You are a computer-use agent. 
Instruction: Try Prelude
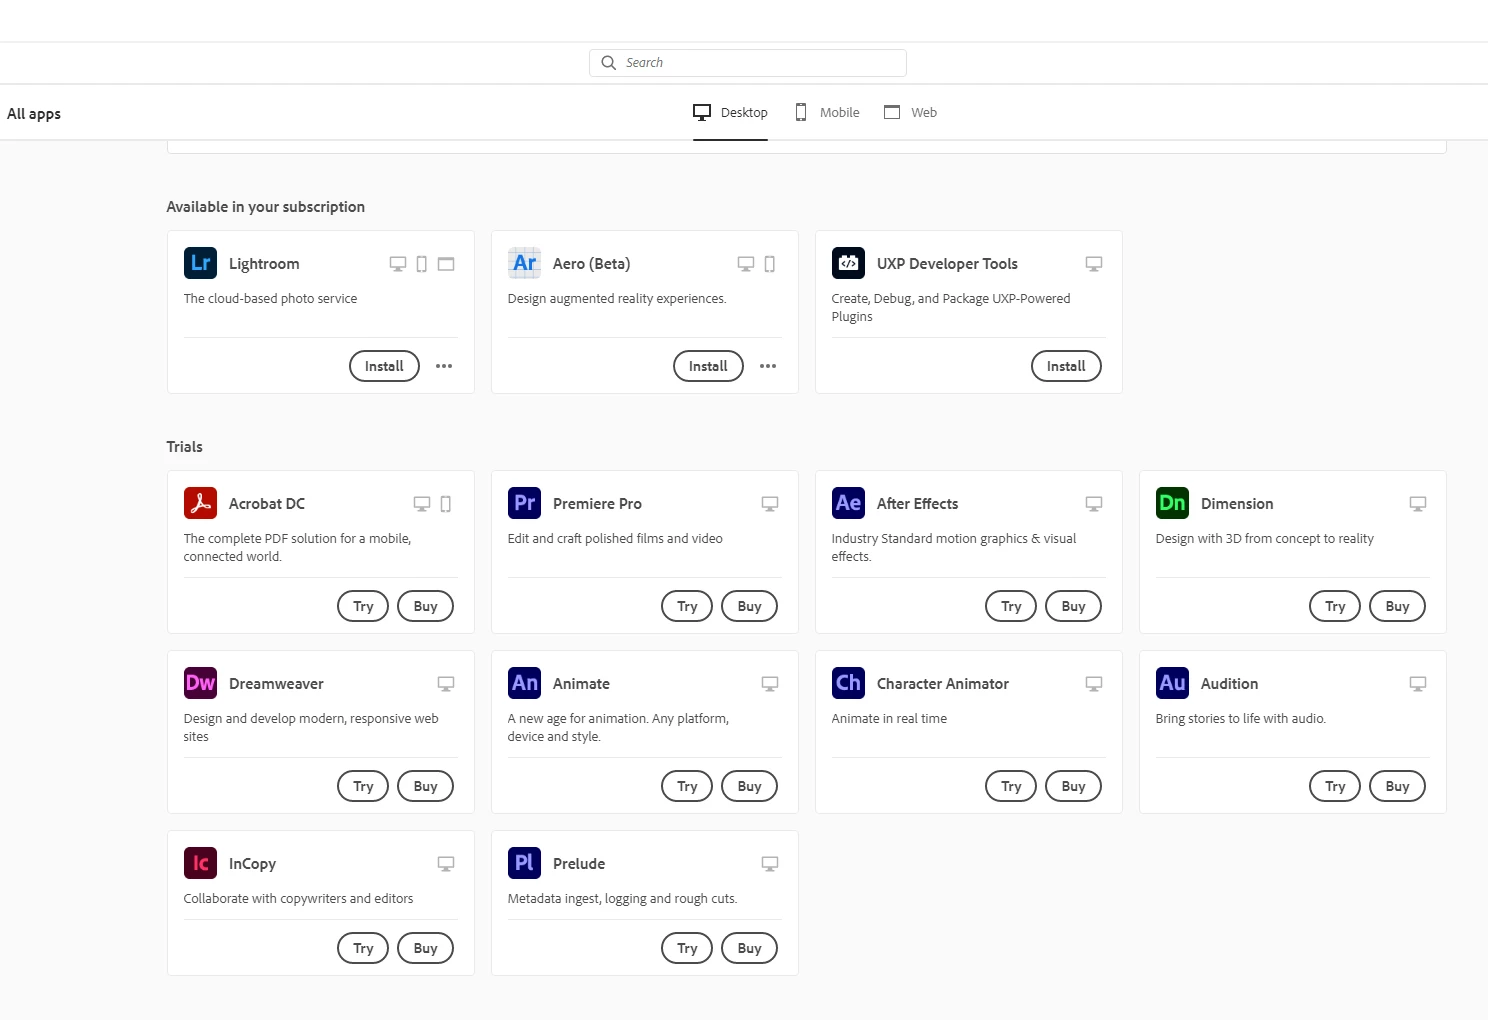click(x=687, y=948)
